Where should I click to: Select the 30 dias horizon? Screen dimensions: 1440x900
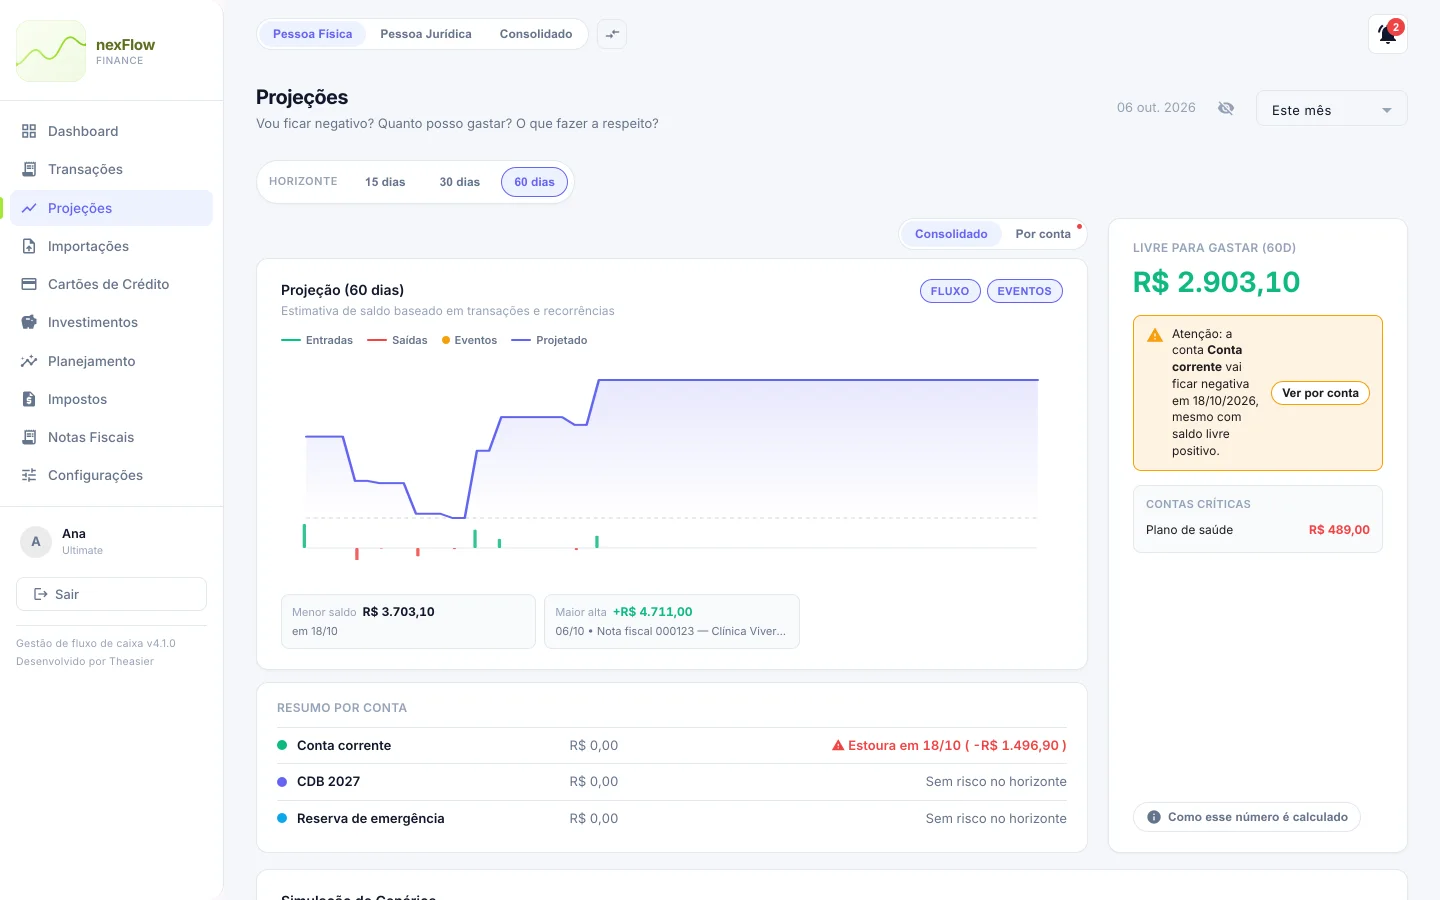tap(460, 182)
